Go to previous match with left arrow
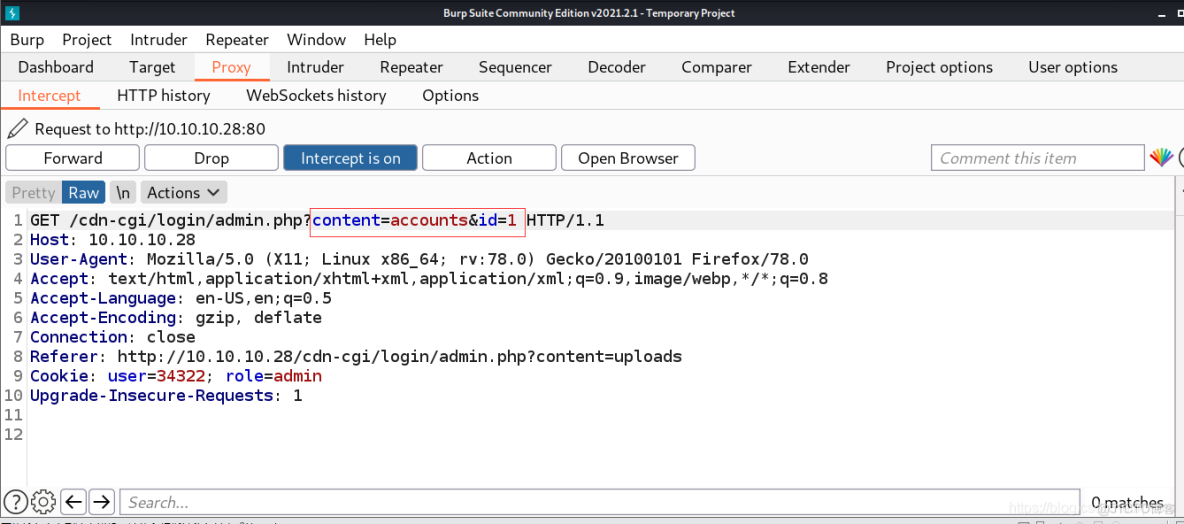Screen dimensions: 1184x524 pos(73,502)
